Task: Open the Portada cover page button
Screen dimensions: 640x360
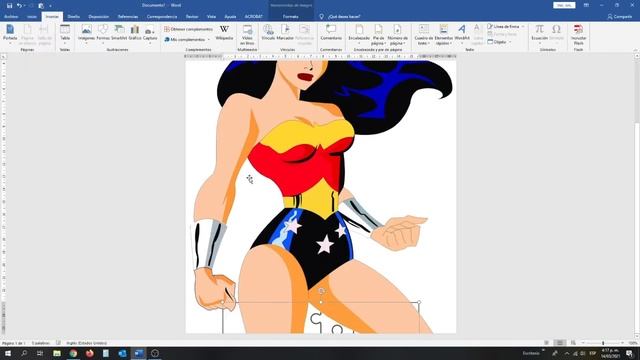Action: (10, 34)
